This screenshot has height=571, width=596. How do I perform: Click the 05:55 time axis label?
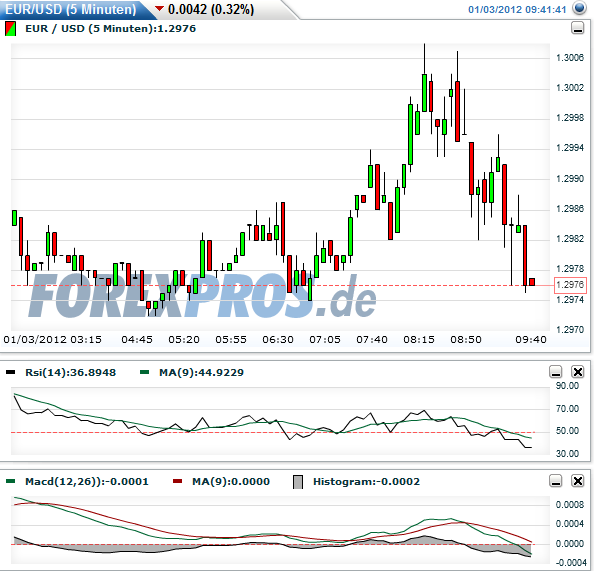(x=231, y=339)
